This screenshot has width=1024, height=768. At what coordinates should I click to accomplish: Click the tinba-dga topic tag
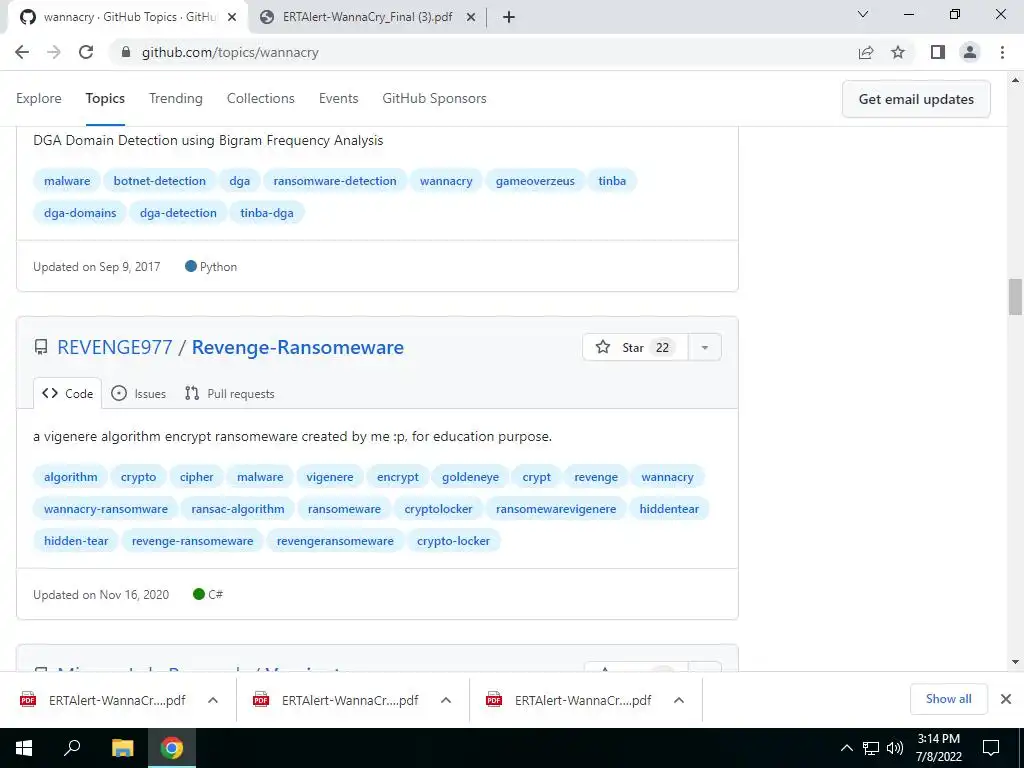tap(266, 213)
